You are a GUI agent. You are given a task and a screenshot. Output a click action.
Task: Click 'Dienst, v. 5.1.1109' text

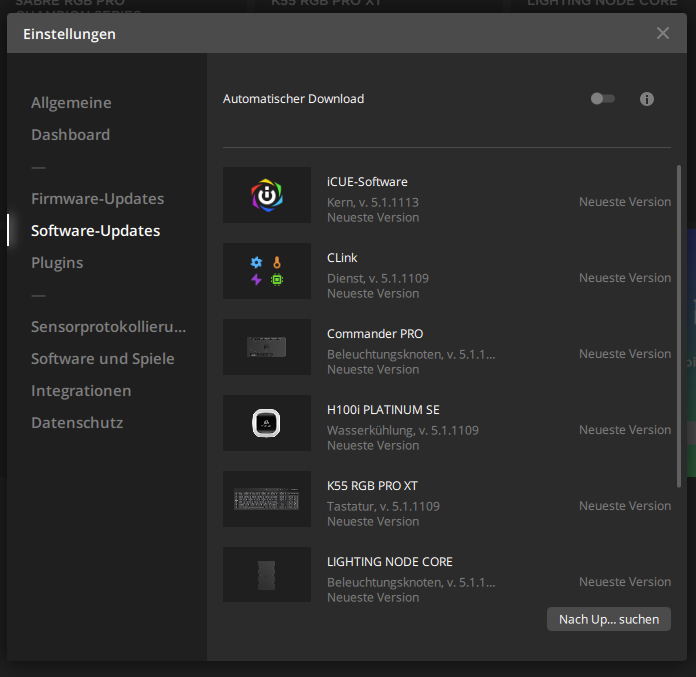pyautogui.click(x=378, y=278)
